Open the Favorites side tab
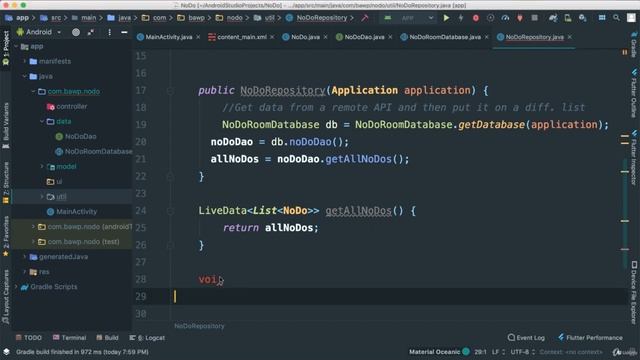This screenshot has height=360, width=640. coord(6,236)
